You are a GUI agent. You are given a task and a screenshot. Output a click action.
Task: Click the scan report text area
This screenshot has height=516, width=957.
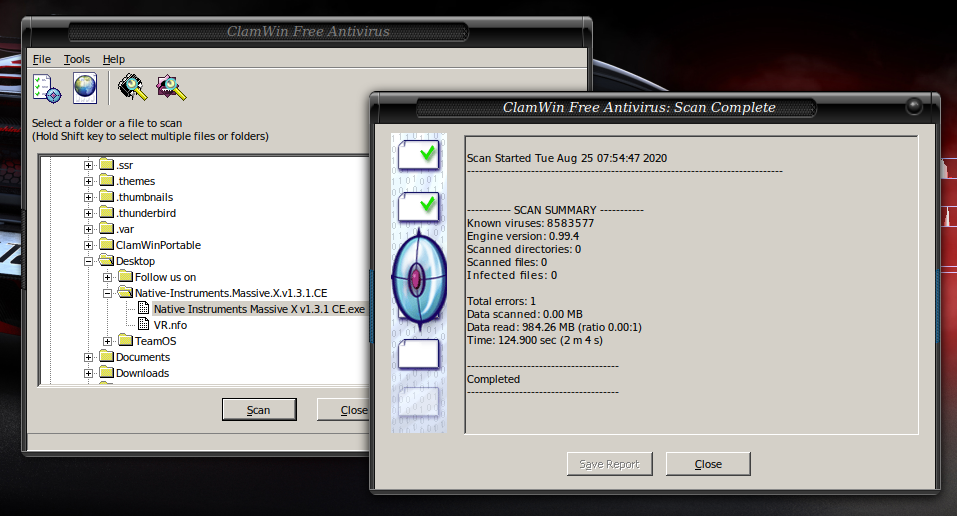tap(691, 285)
